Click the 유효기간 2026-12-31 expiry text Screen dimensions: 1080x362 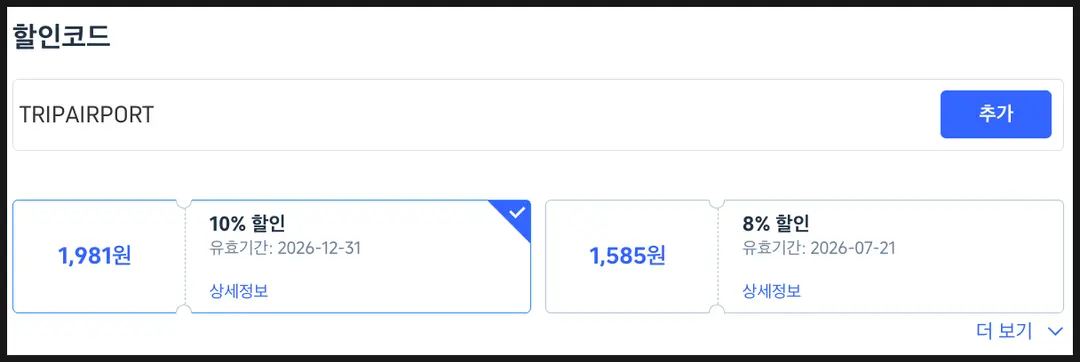coord(285,248)
